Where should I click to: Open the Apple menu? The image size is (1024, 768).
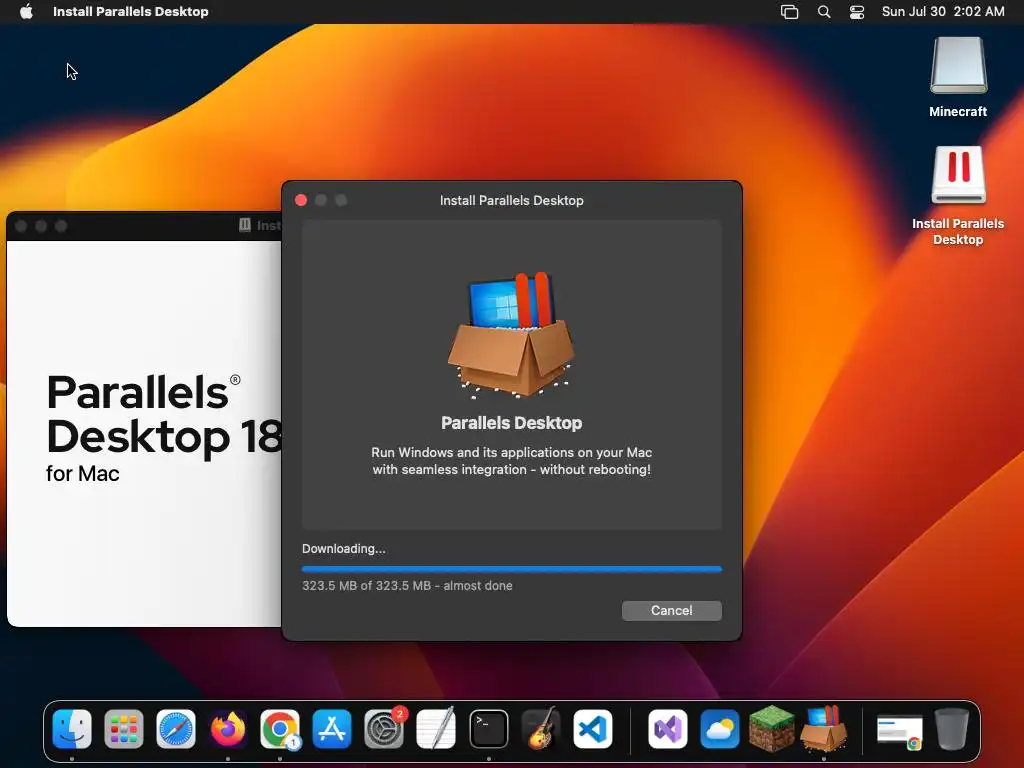(x=26, y=11)
